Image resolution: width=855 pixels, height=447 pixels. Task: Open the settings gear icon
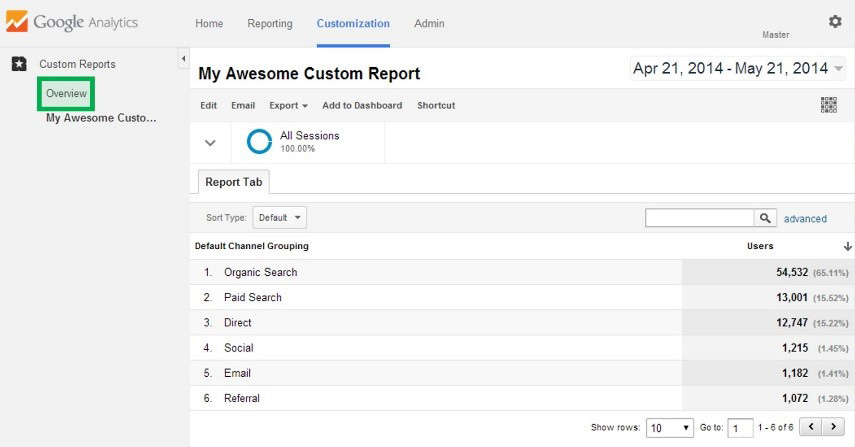[835, 21]
